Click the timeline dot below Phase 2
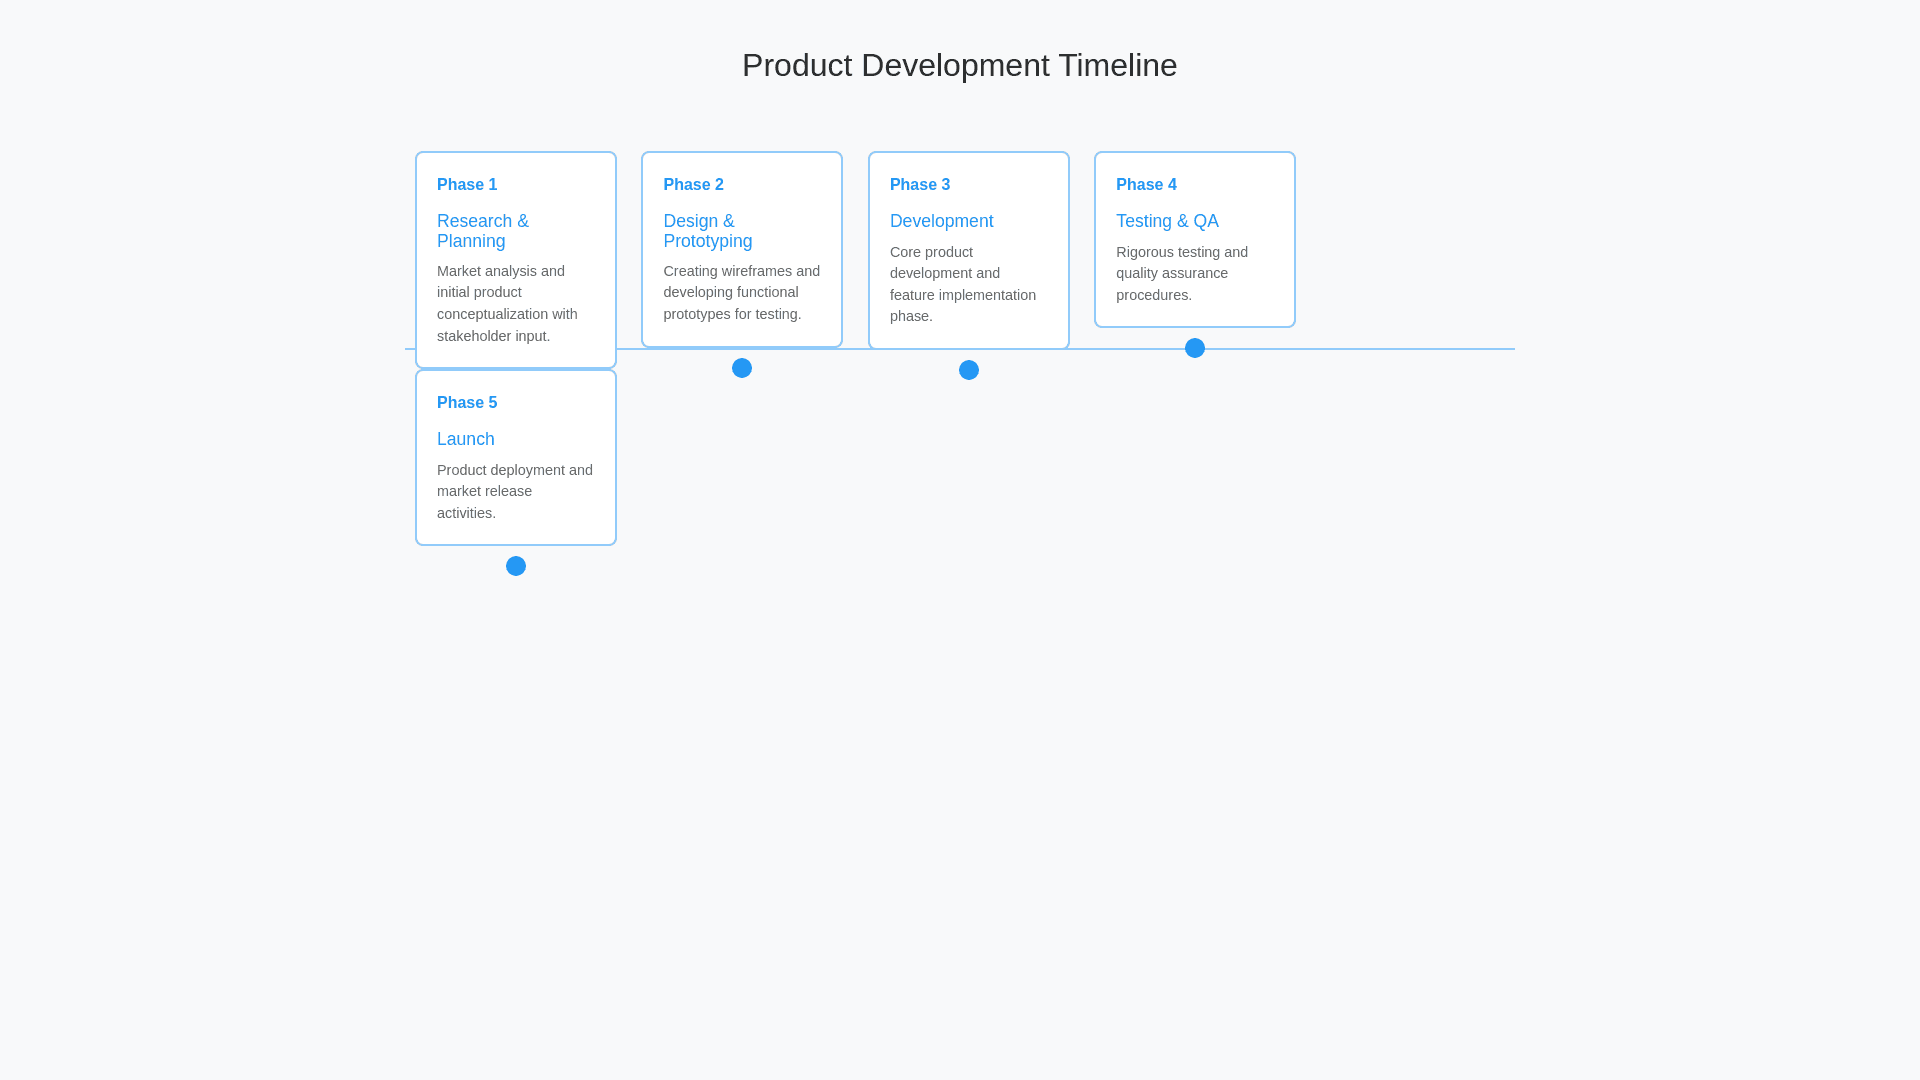 741,368
